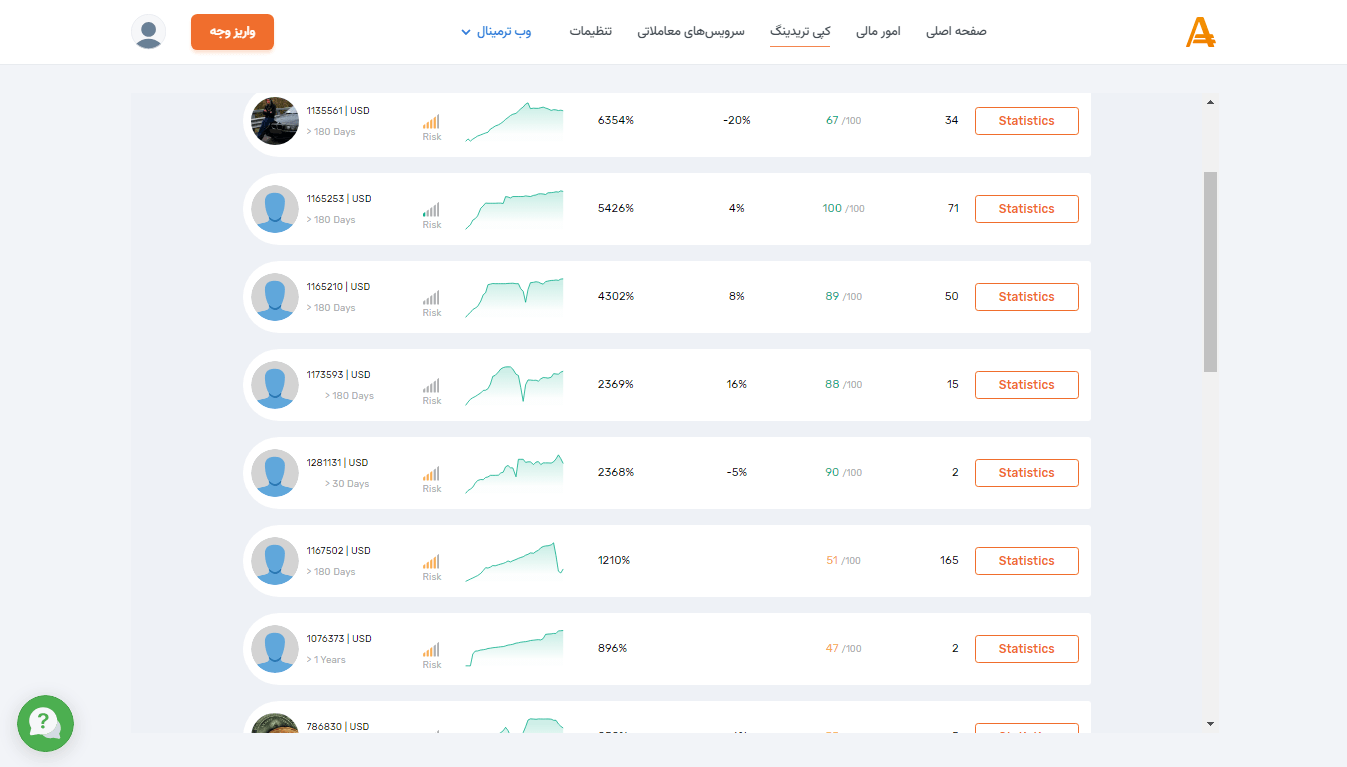The height and width of the screenshot is (767, 1347).
Task: Click the Risk indicator for trader 1135561
Action: pyautogui.click(x=431, y=126)
